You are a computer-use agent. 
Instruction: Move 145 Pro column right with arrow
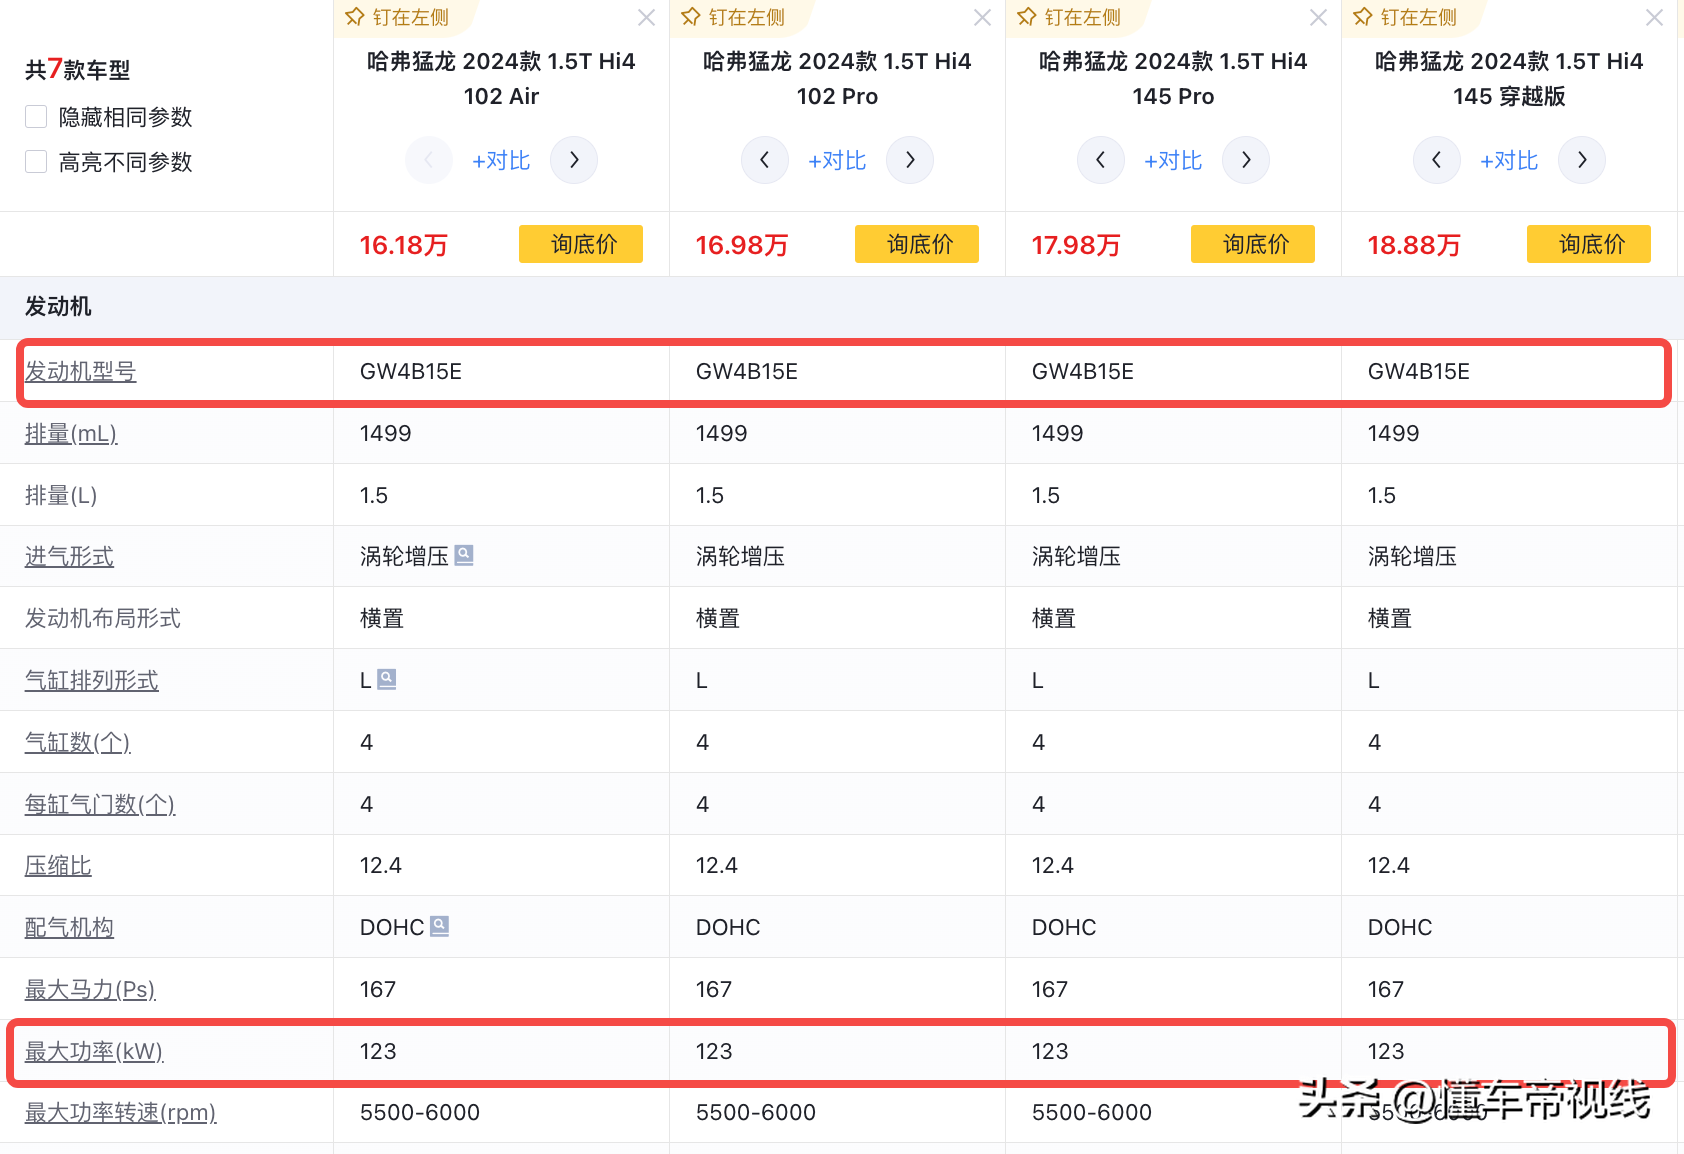pos(1246,160)
